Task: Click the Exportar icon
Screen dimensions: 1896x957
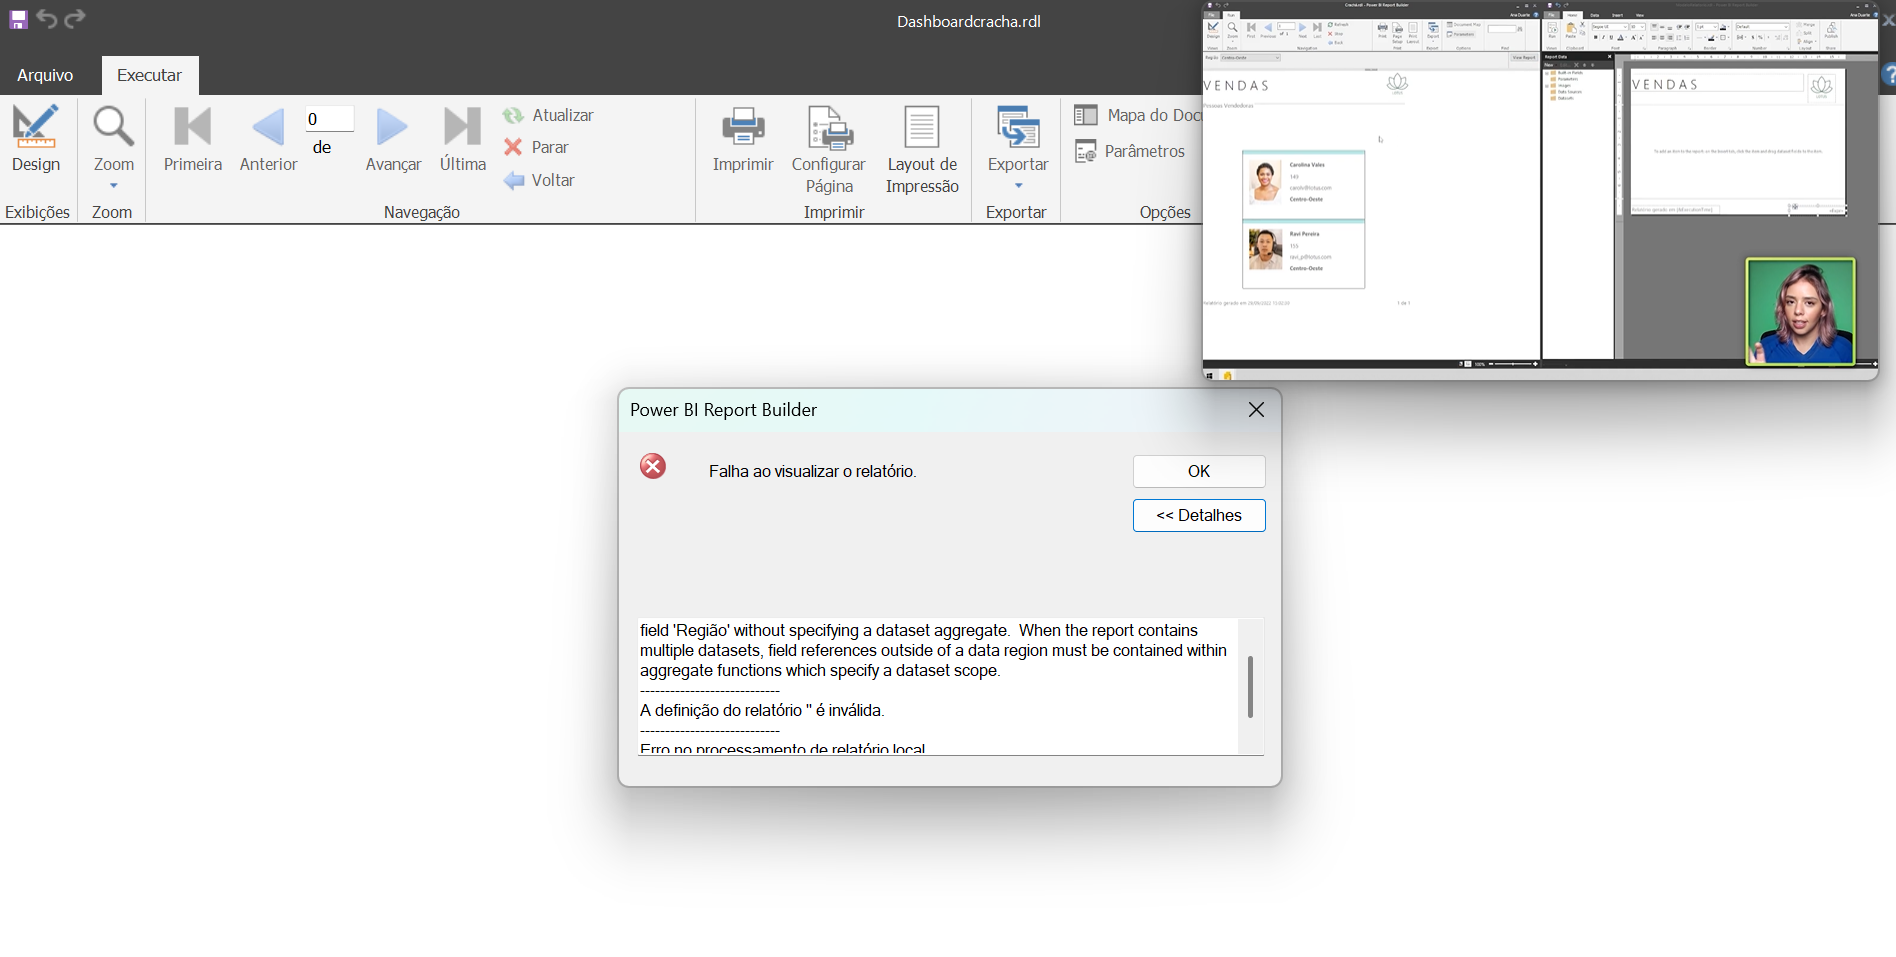Action: point(1018,127)
